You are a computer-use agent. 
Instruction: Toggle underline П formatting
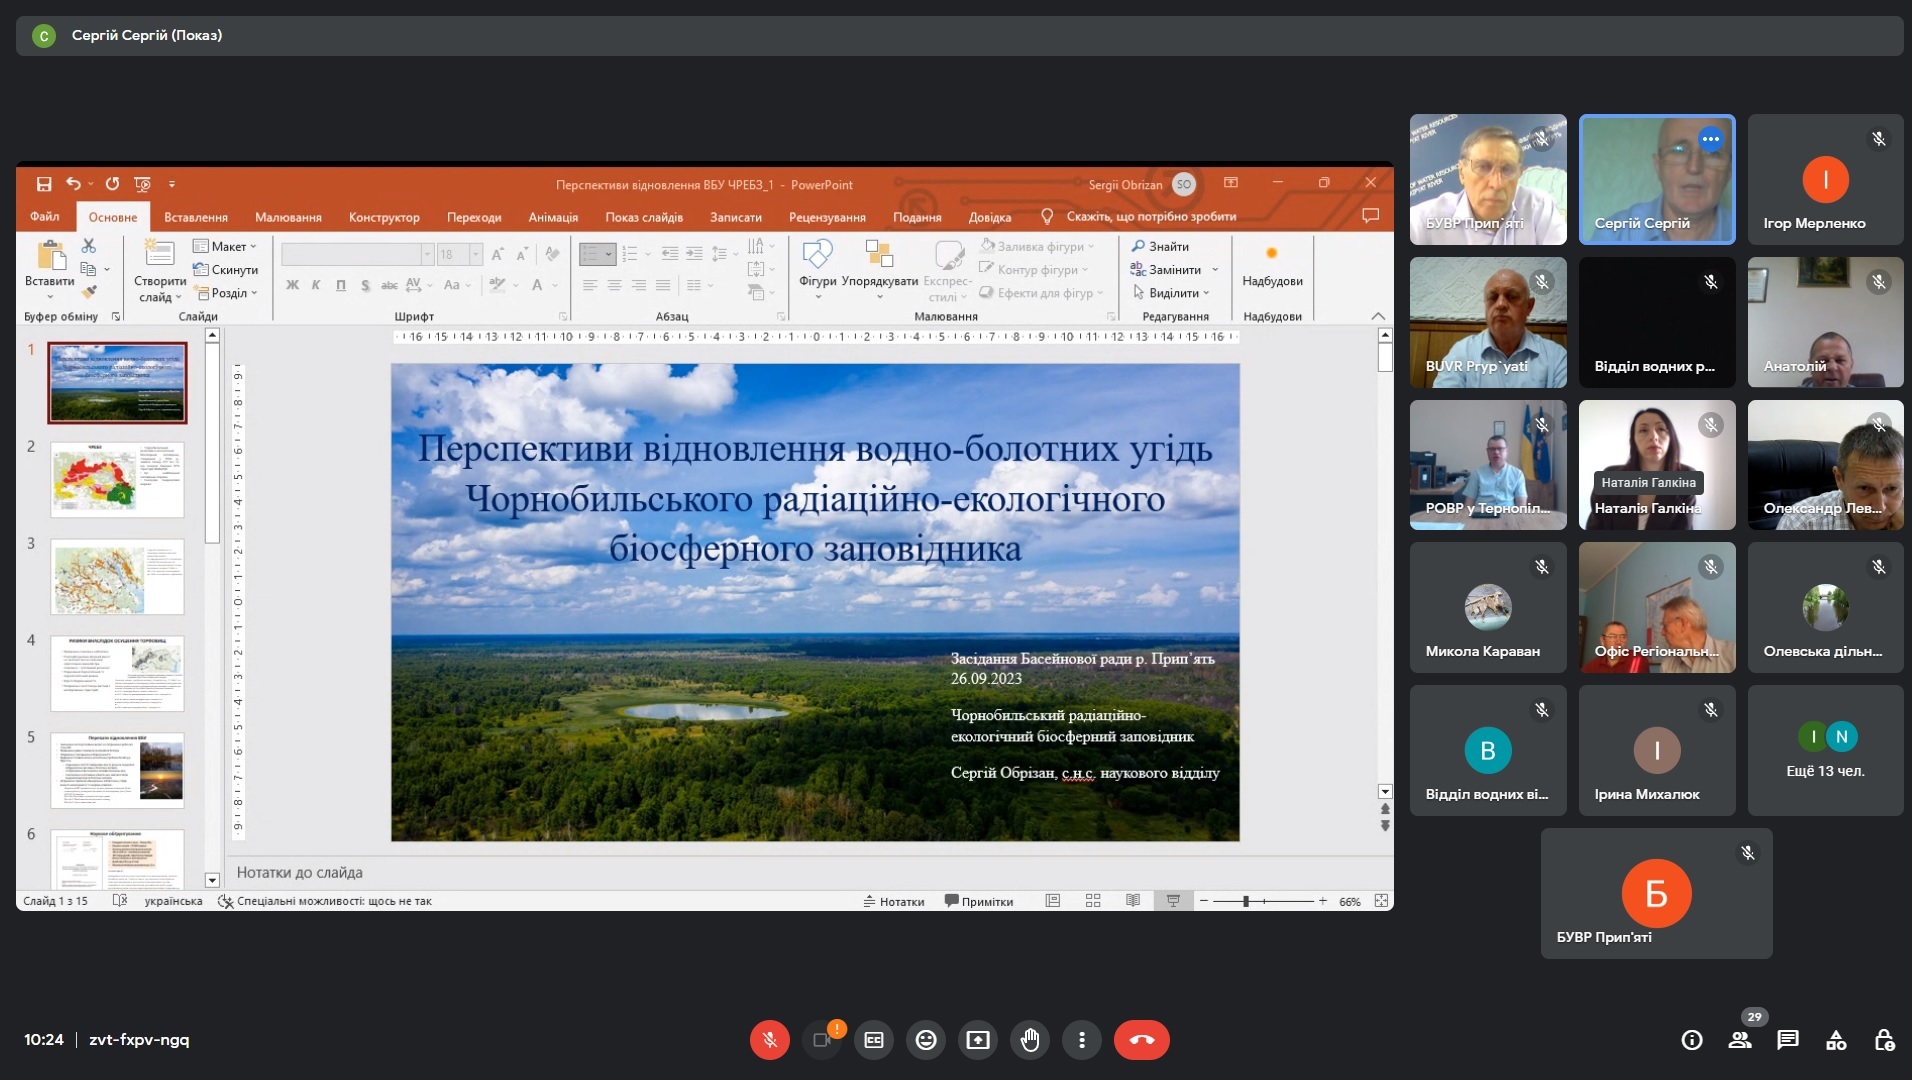pos(341,285)
